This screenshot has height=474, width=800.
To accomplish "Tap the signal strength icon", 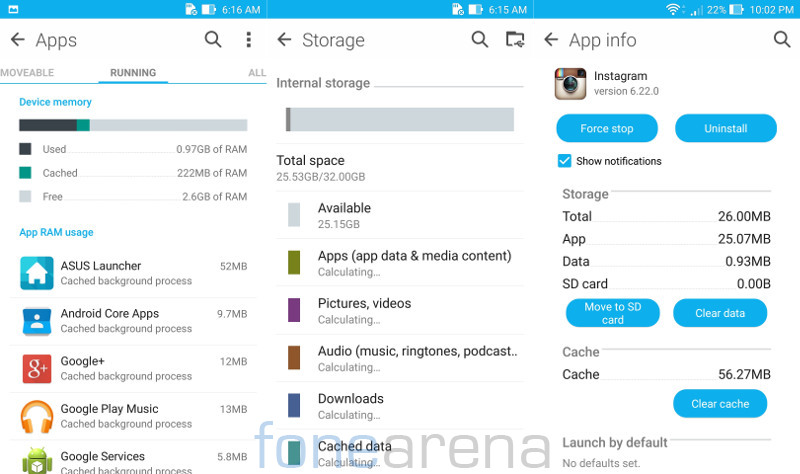I will point(696,9).
